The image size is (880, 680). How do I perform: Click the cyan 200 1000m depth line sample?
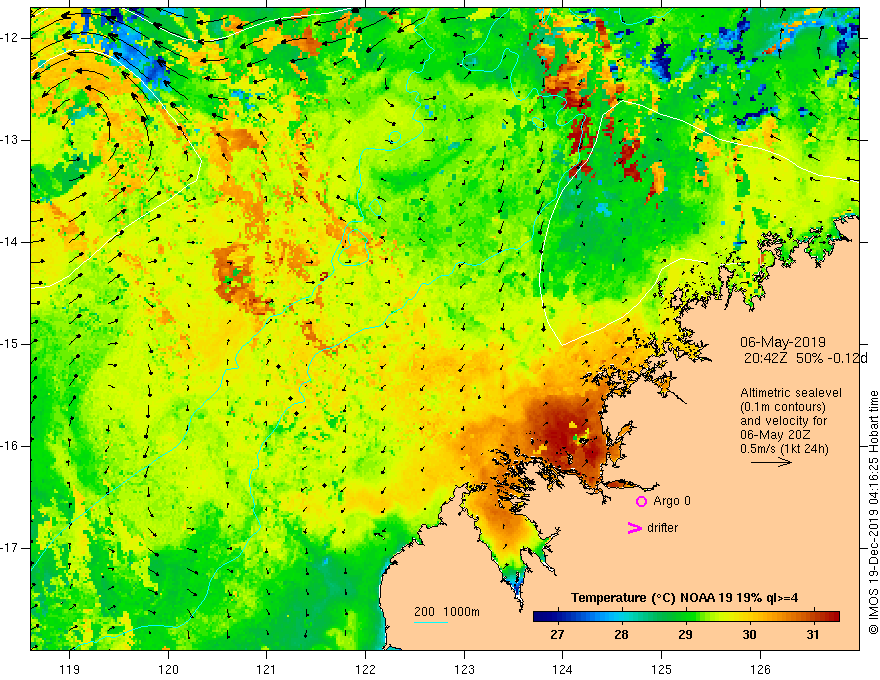tap(430, 622)
